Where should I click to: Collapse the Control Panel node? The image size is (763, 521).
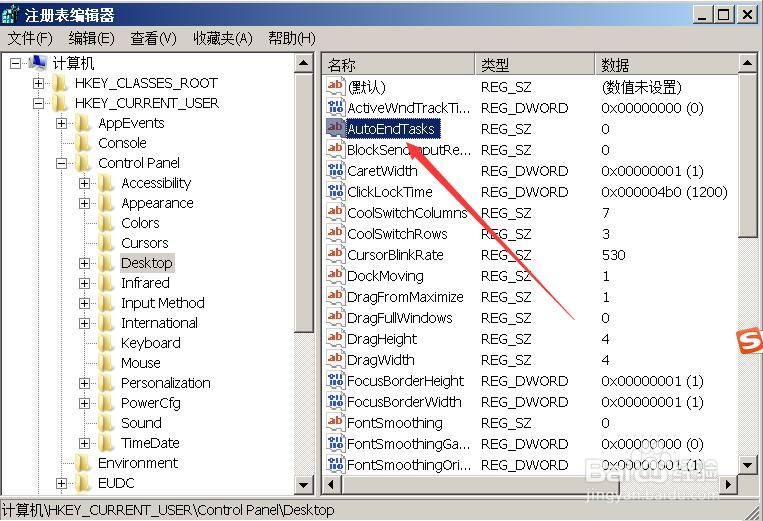[61, 163]
